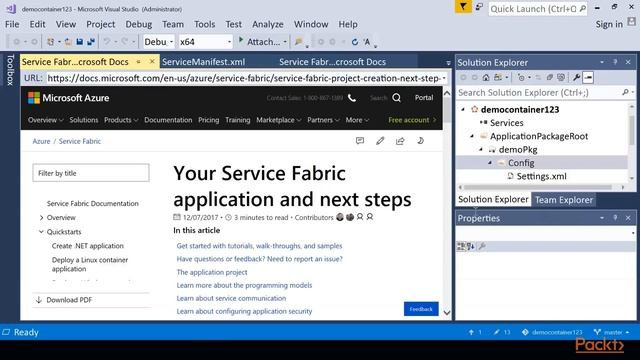
Task: Click the edit pencil icon on docs page
Action: coord(380,141)
